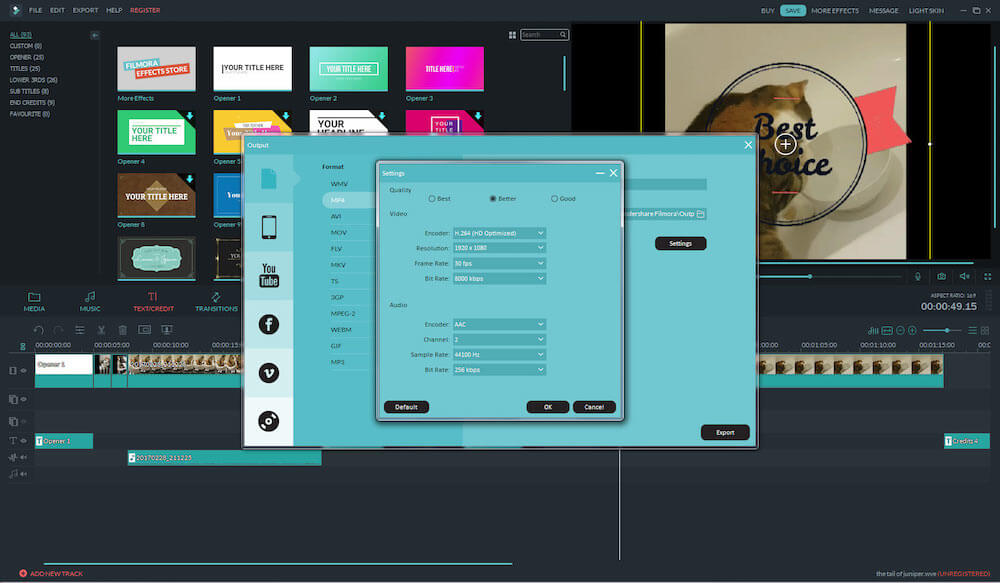The width and height of the screenshot is (1000, 583).
Task: Select the Best quality radio button
Action: click(432, 199)
